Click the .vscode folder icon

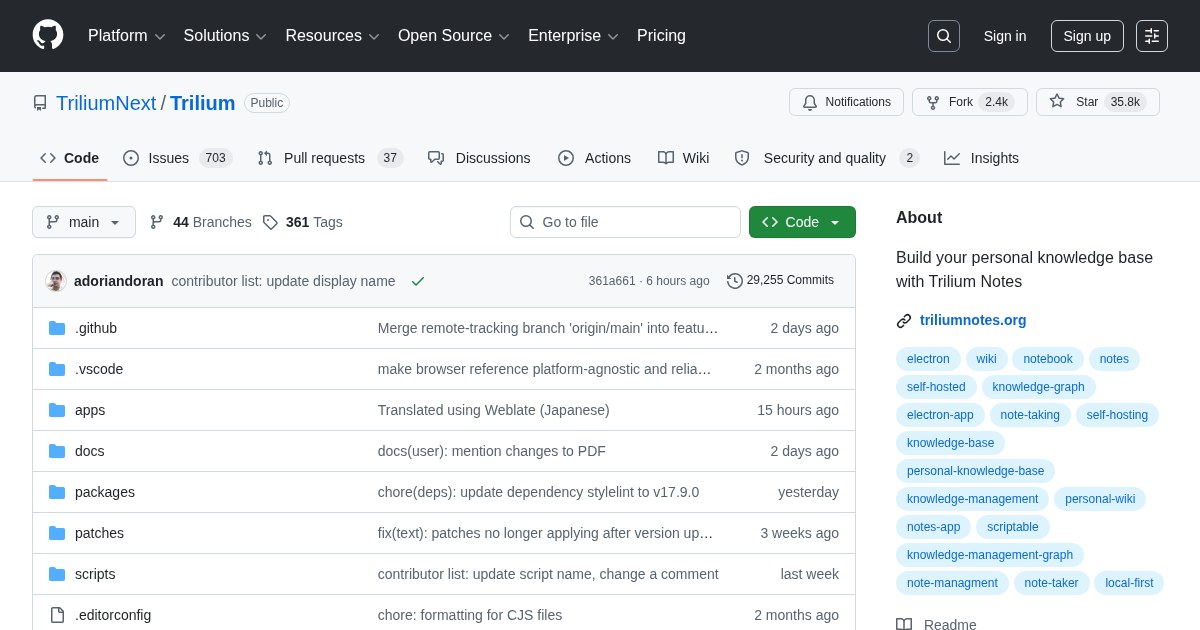click(57, 369)
